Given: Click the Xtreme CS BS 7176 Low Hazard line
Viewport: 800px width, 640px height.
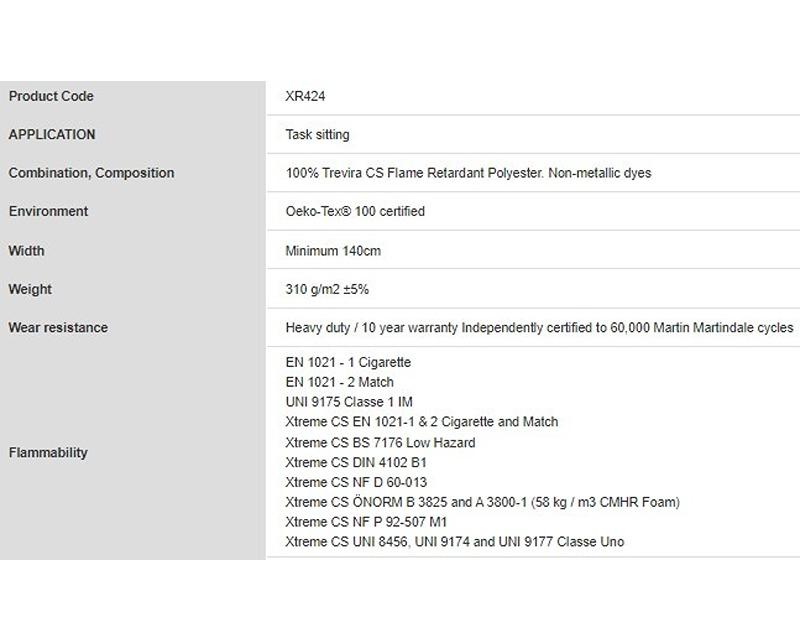Looking at the screenshot, I should pos(380,442).
